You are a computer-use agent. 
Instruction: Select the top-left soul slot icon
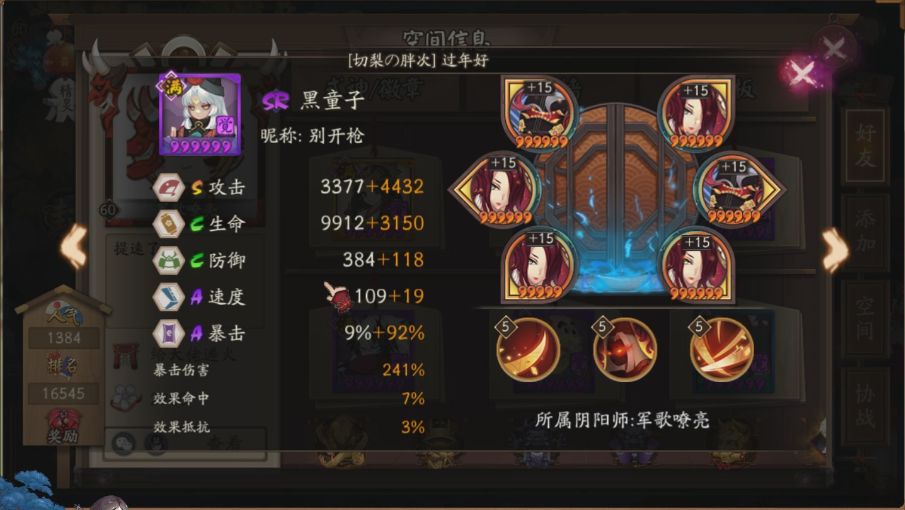538,113
